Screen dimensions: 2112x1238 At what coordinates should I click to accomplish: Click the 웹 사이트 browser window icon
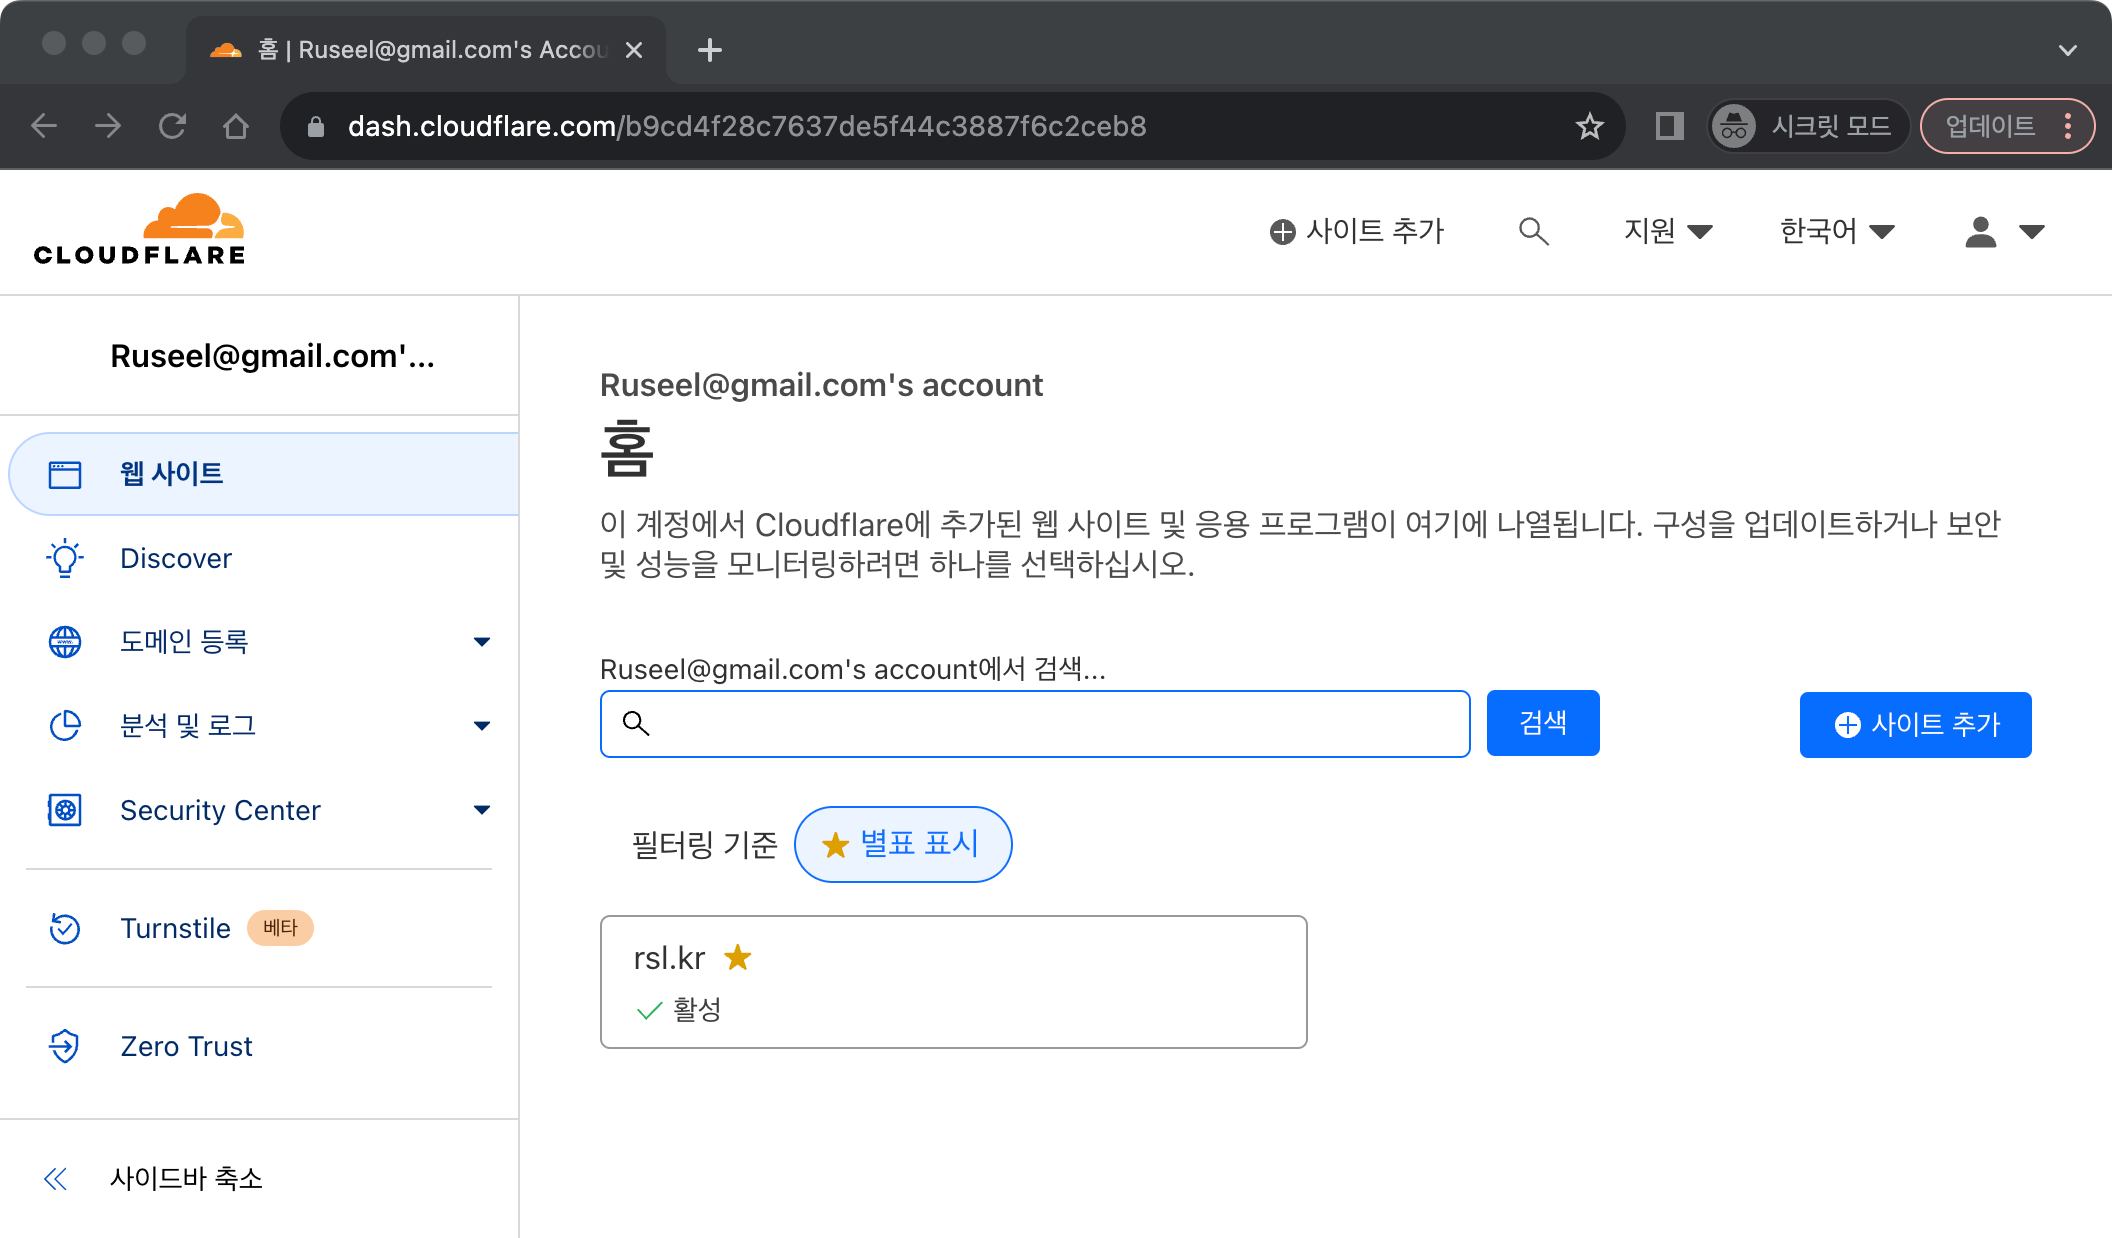[x=65, y=474]
